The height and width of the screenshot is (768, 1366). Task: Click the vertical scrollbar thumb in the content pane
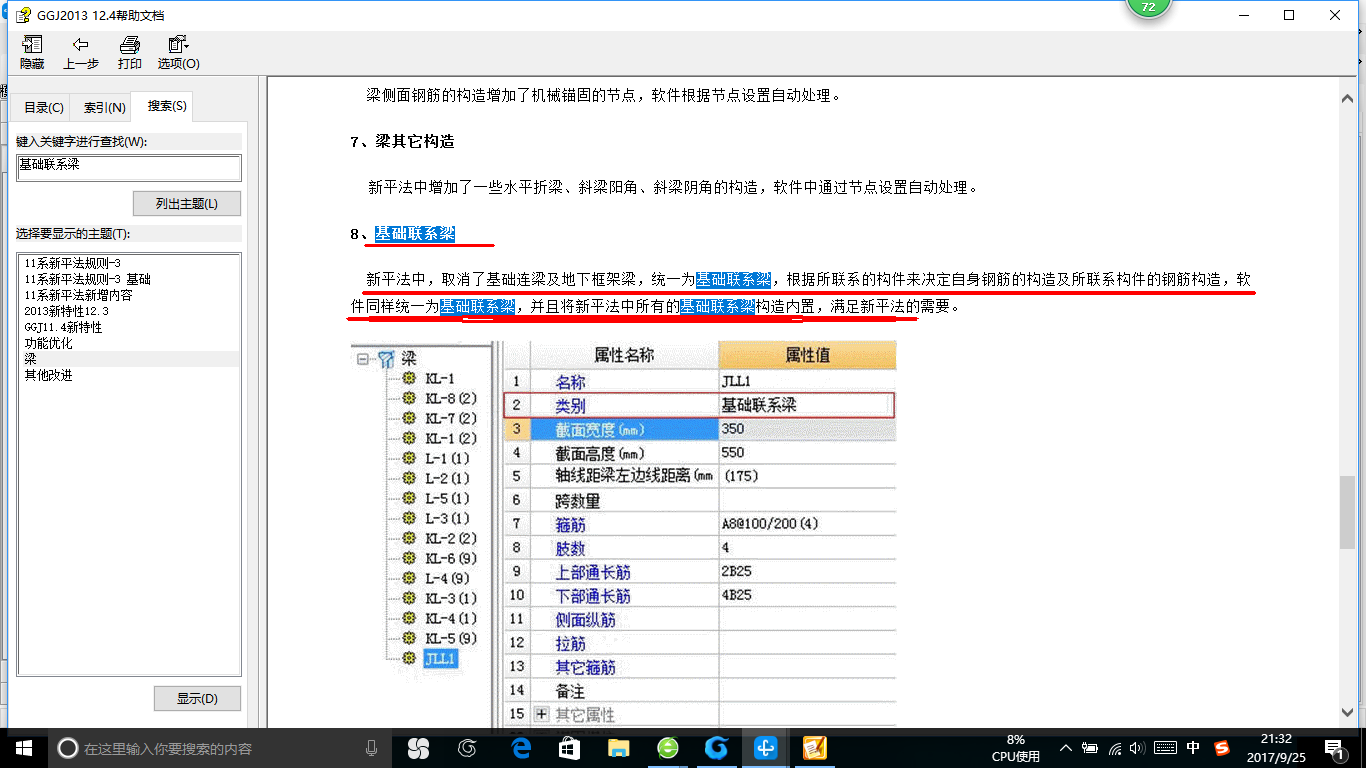(x=1349, y=512)
